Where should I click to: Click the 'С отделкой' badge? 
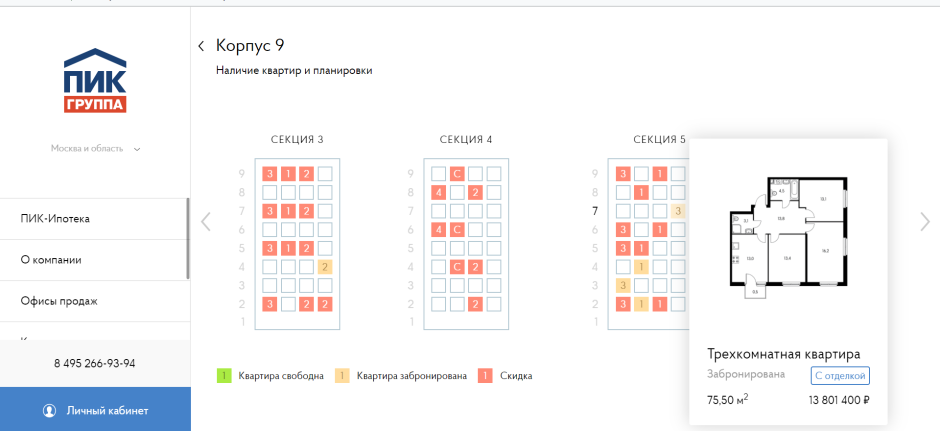(839, 376)
